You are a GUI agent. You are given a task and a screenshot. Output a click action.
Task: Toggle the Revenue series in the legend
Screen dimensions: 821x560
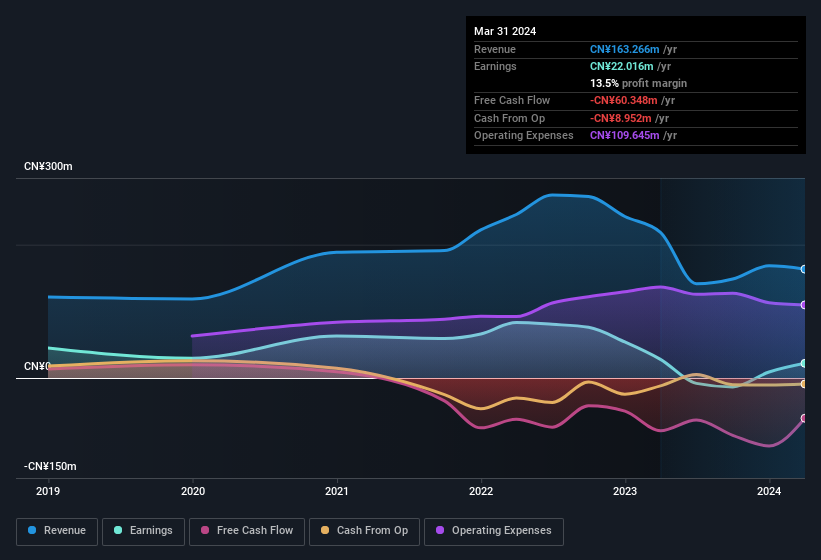(58, 531)
